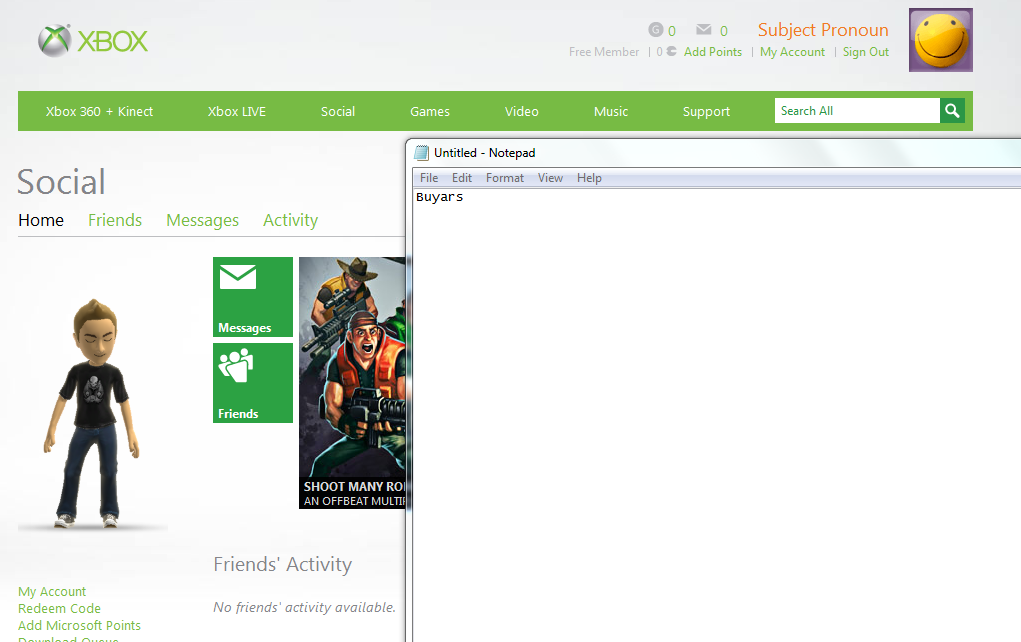Viewport: 1021px width, 642px height.
Task: Open Notepad View menu
Action: pos(550,178)
